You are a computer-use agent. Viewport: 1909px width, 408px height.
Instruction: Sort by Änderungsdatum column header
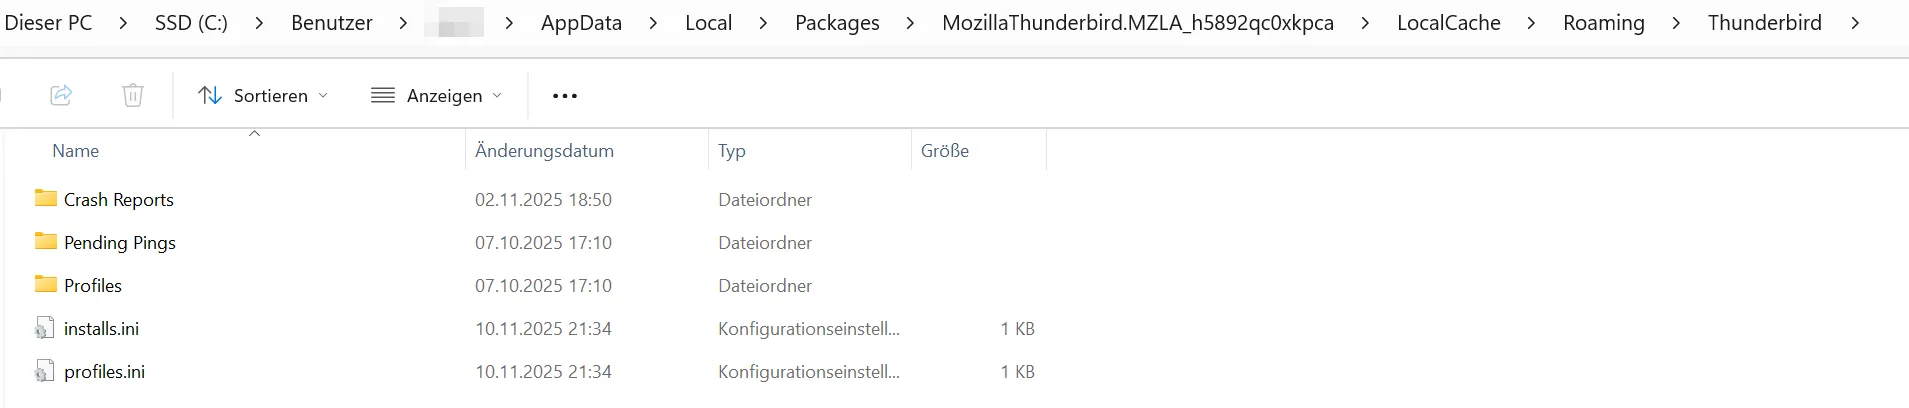(544, 151)
